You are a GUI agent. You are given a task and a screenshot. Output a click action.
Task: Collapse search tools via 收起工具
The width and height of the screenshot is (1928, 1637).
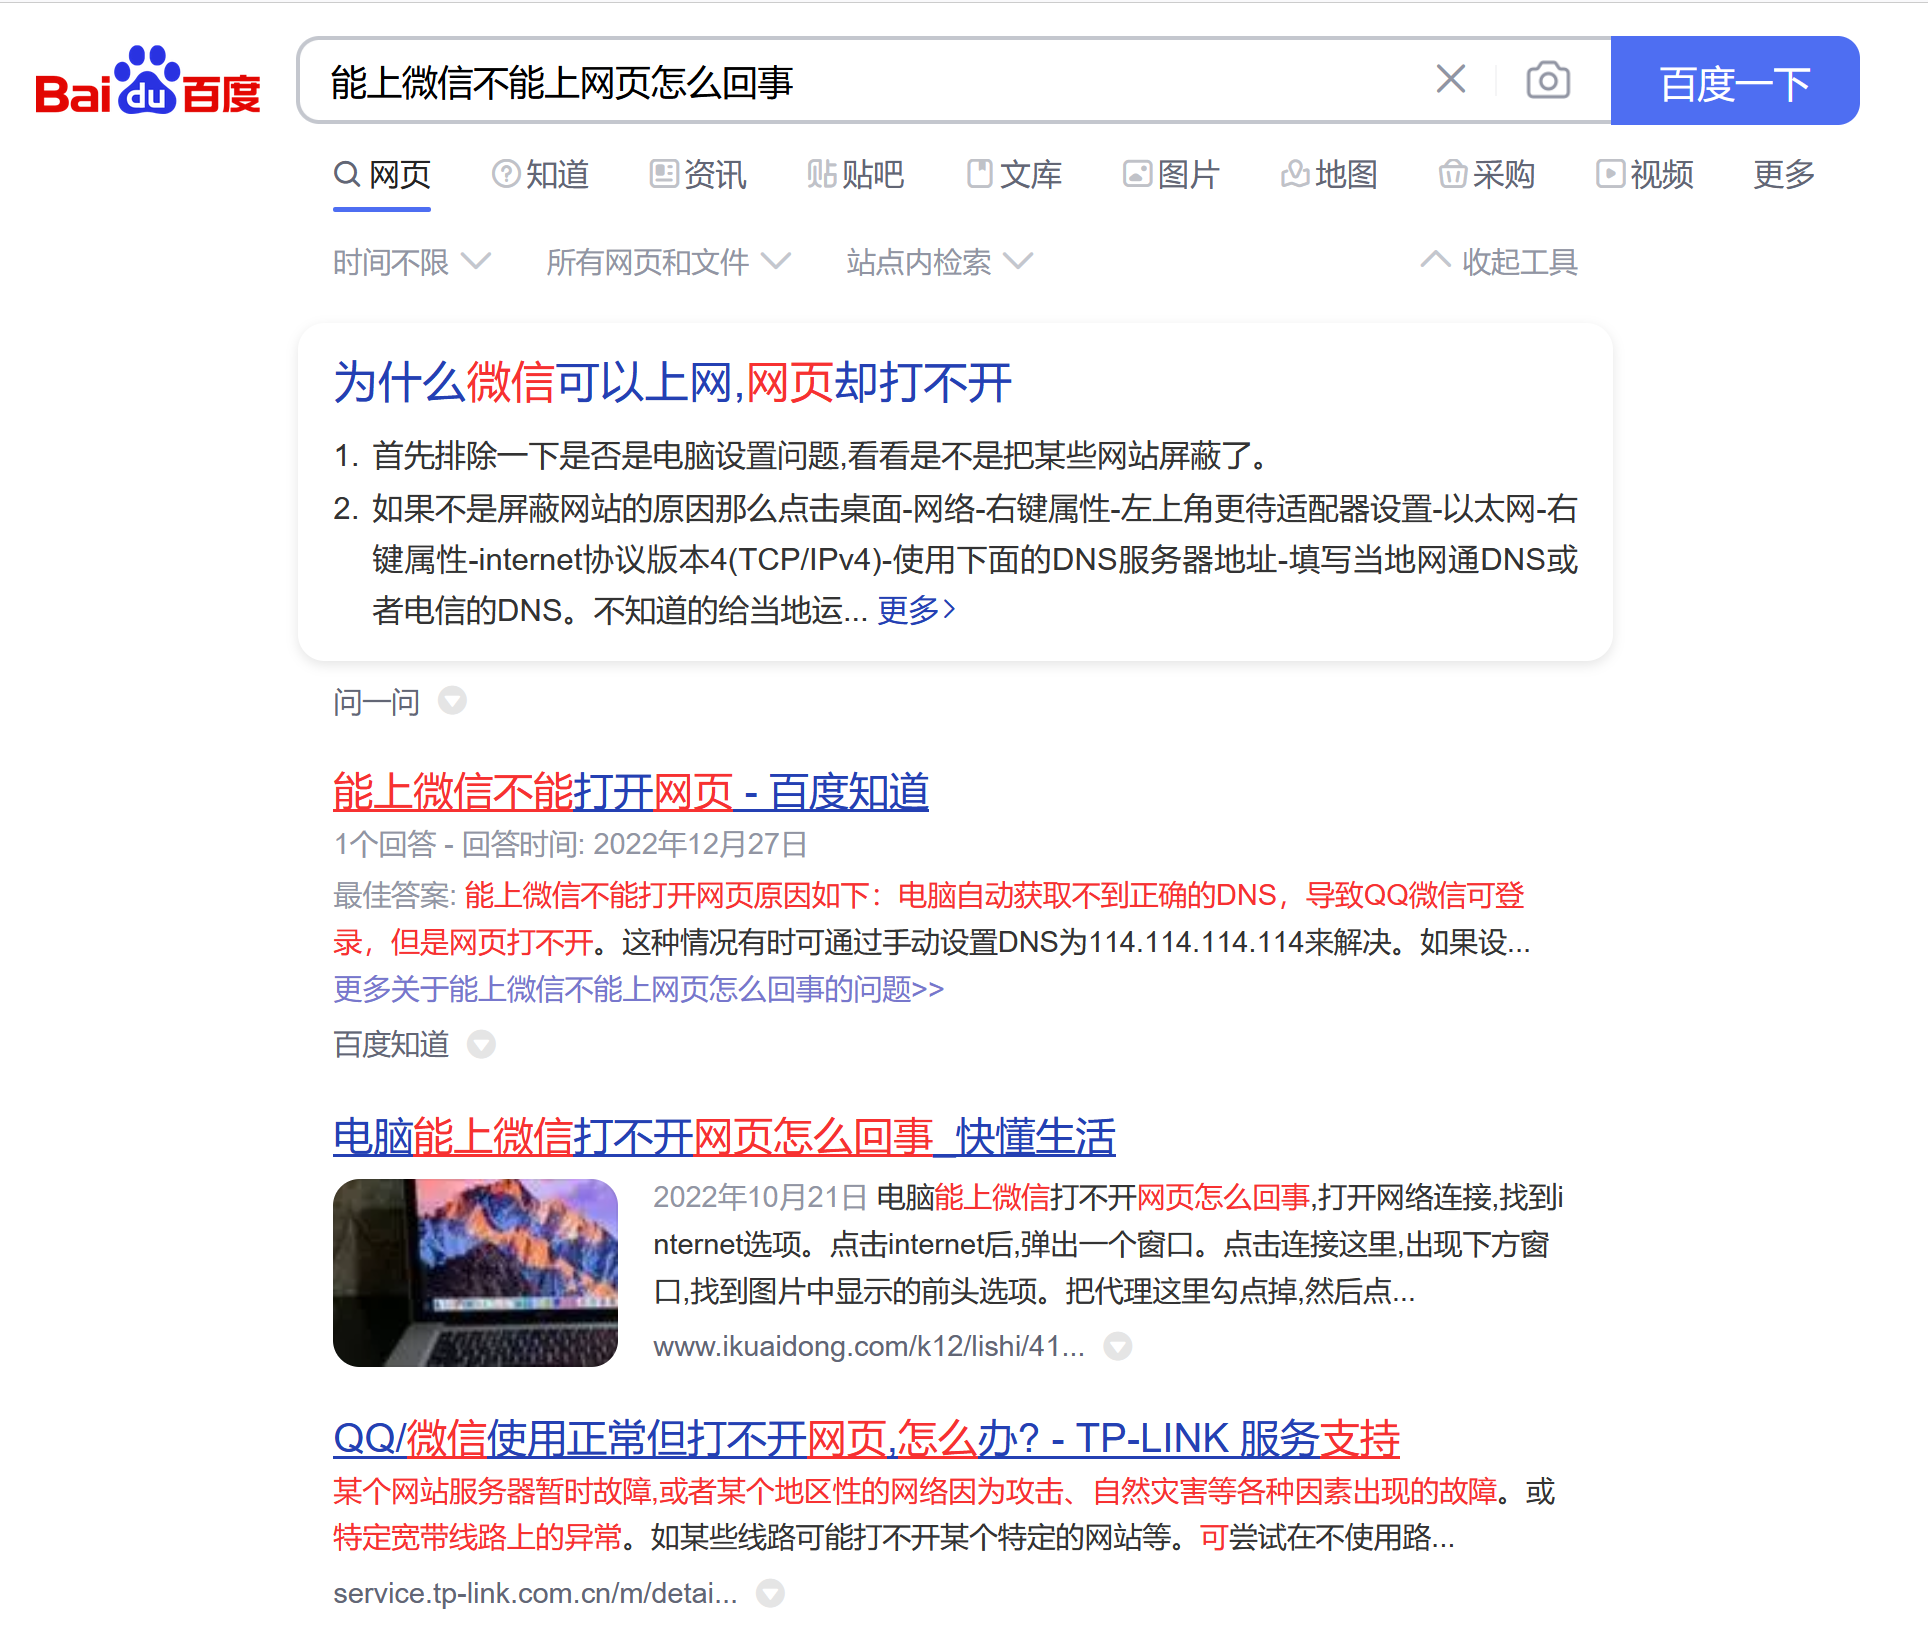1500,262
